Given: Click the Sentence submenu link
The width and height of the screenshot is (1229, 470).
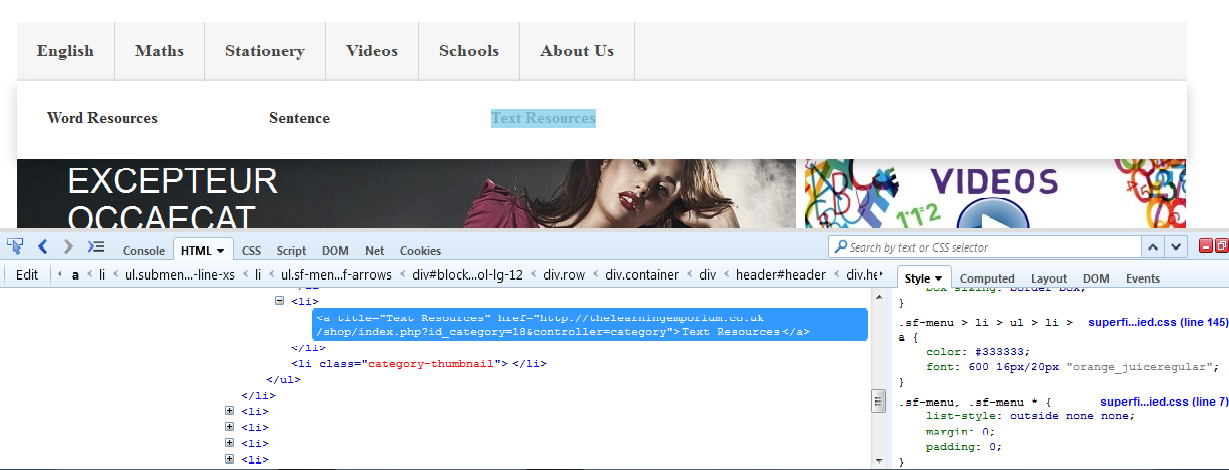Looking at the screenshot, I should coord(299,118).
